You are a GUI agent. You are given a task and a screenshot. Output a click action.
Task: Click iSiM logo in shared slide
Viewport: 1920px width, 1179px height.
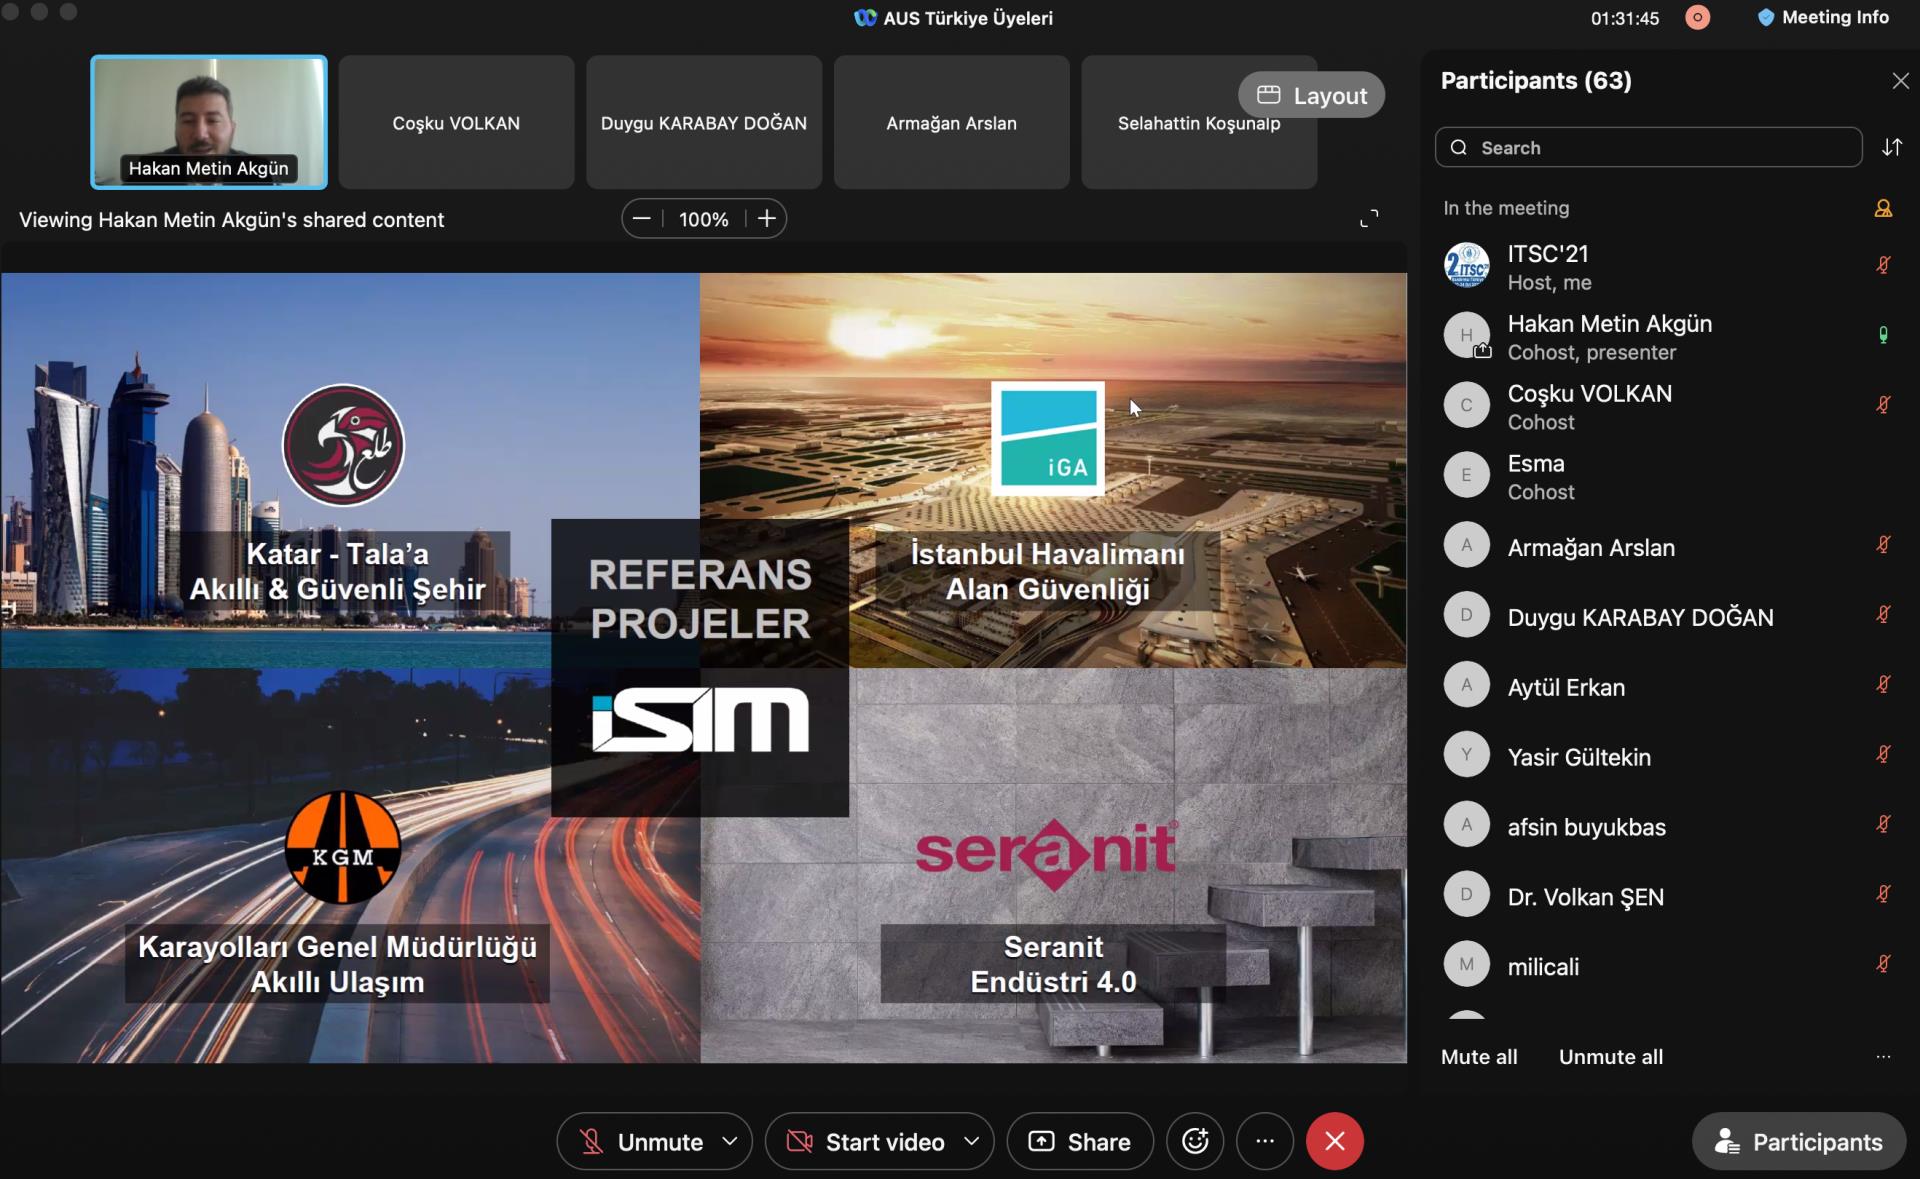pyautogui.click(x=700, y=719)
